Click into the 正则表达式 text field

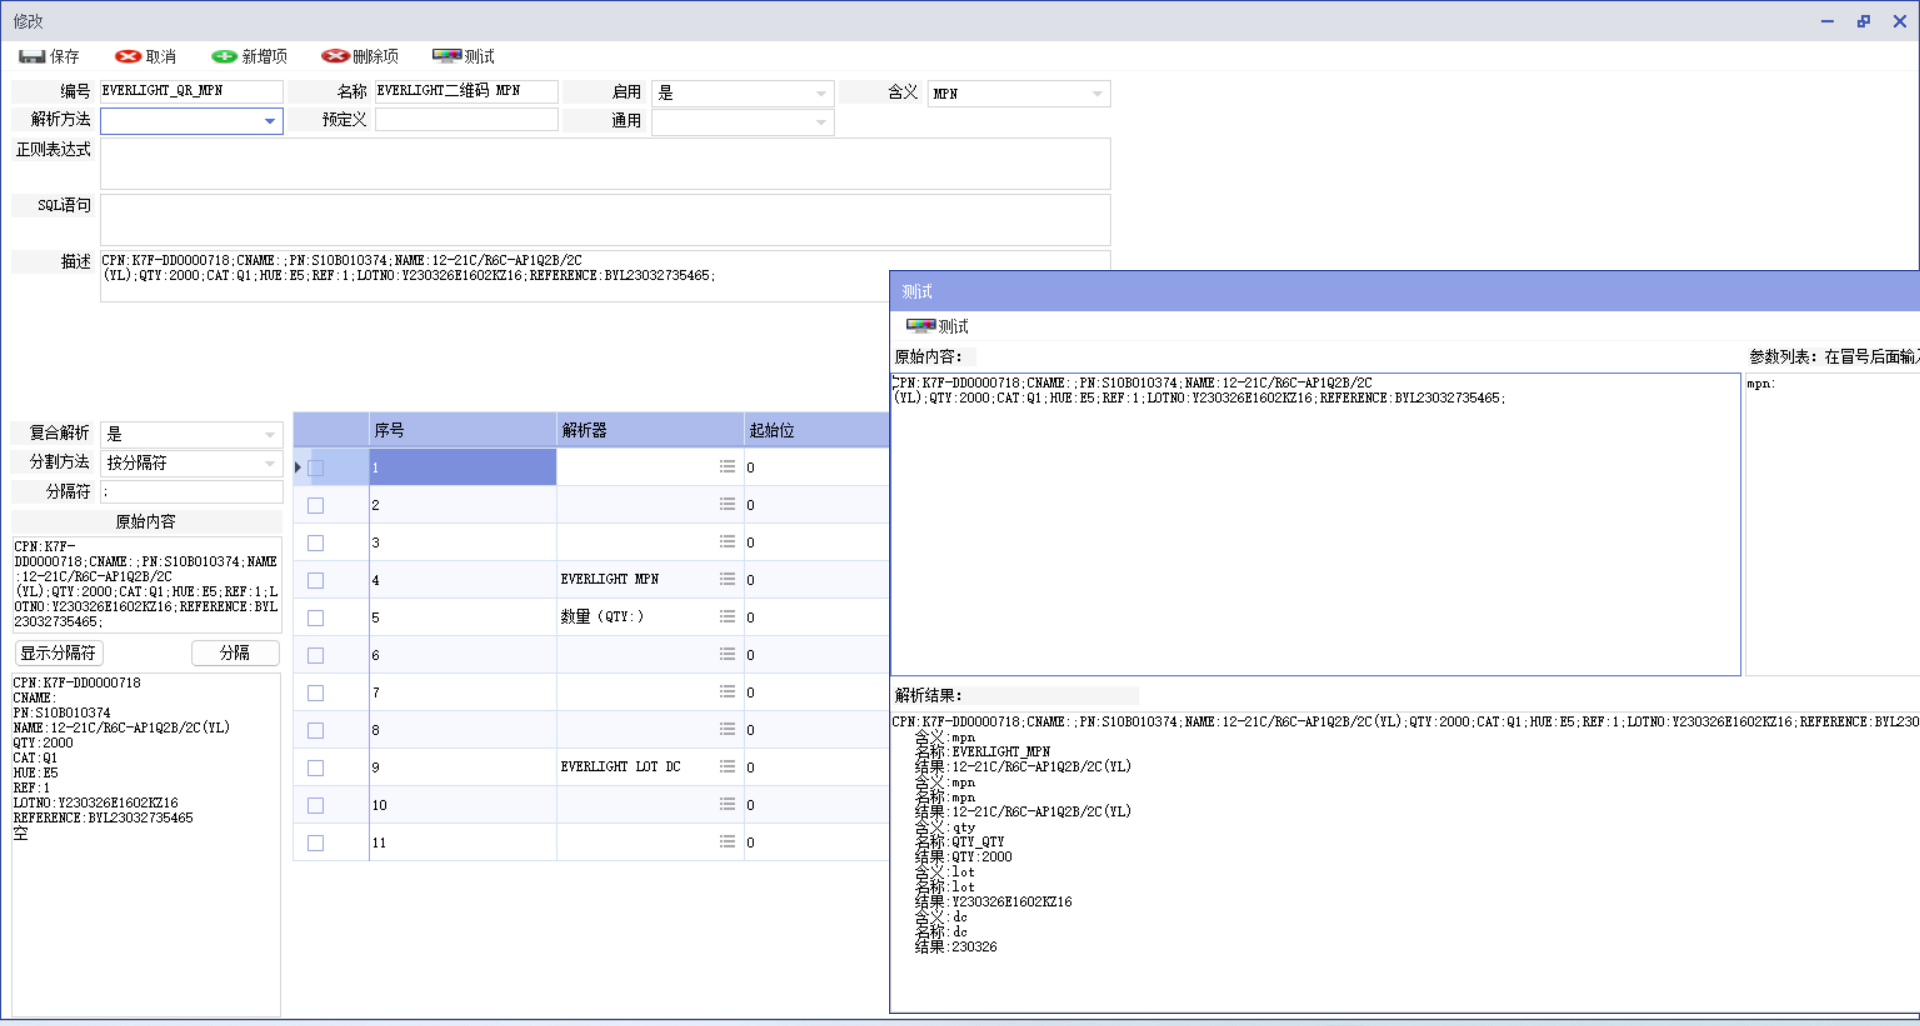(x=604, y=164)
